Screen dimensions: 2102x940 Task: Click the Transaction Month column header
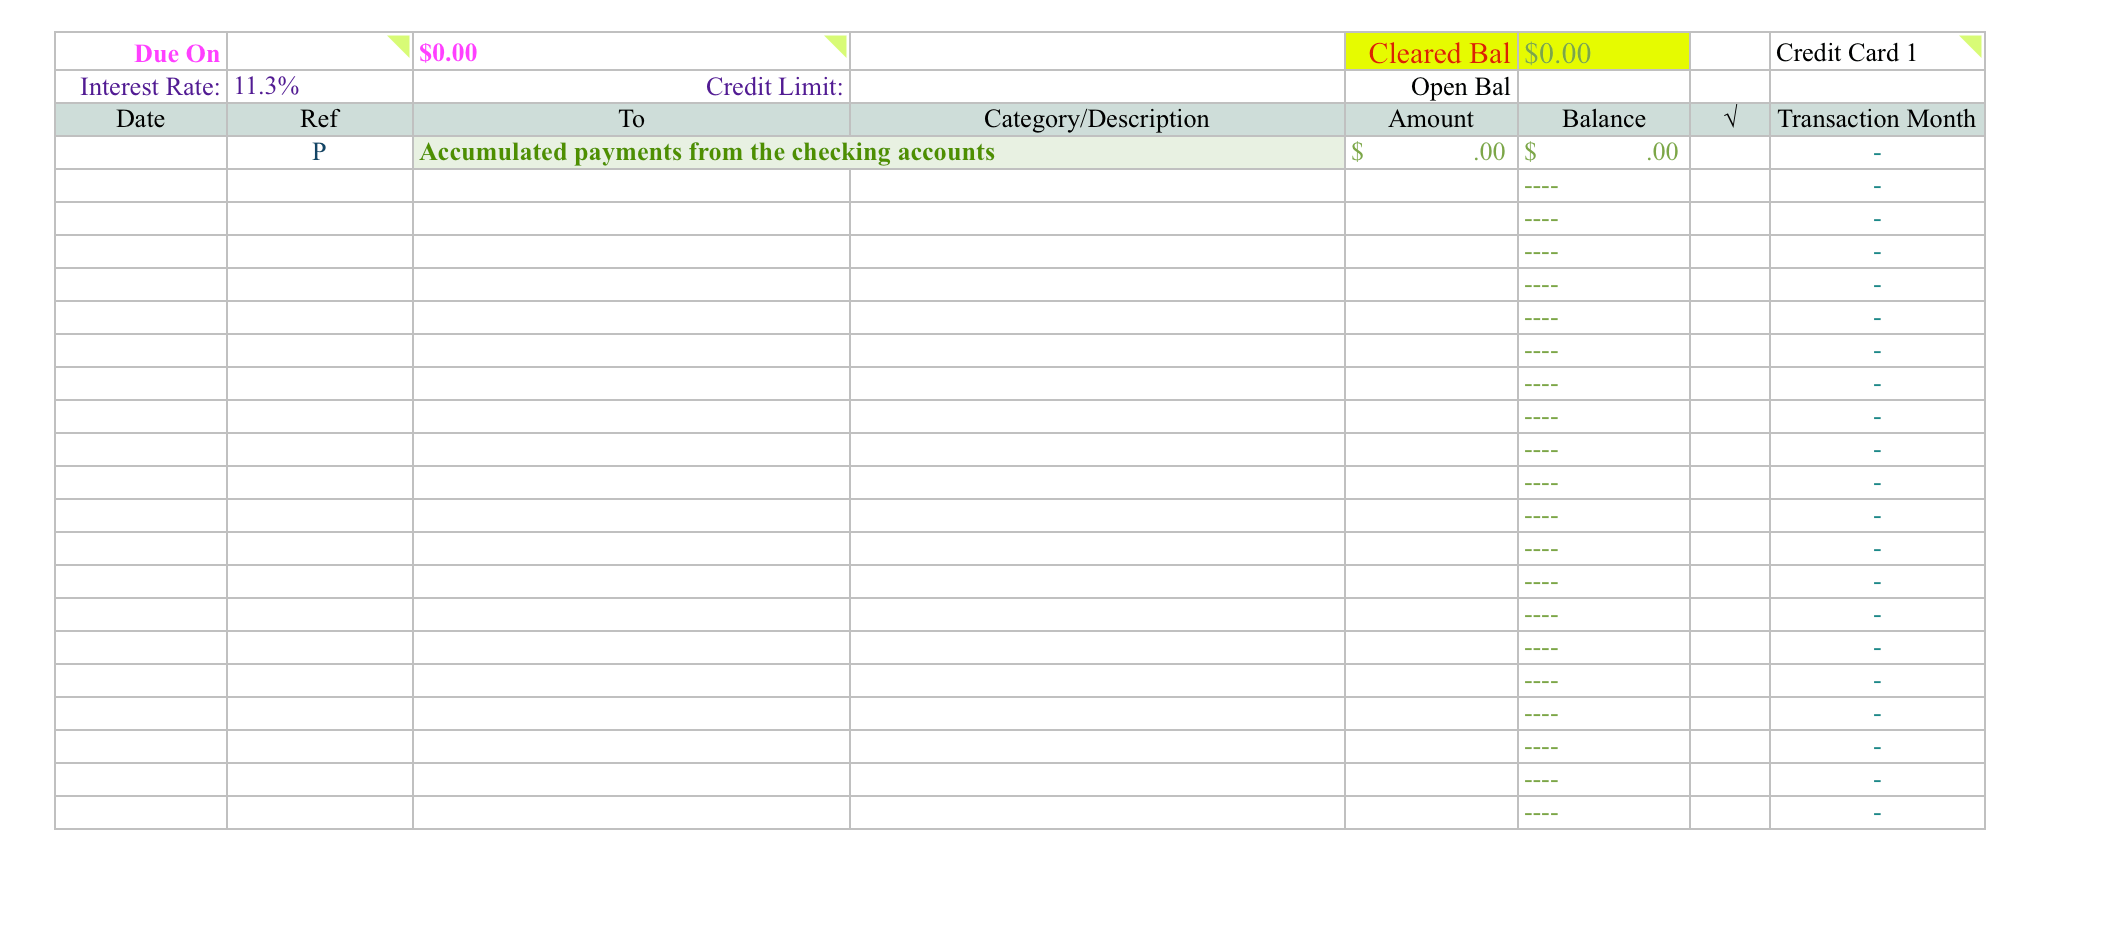1876,118
